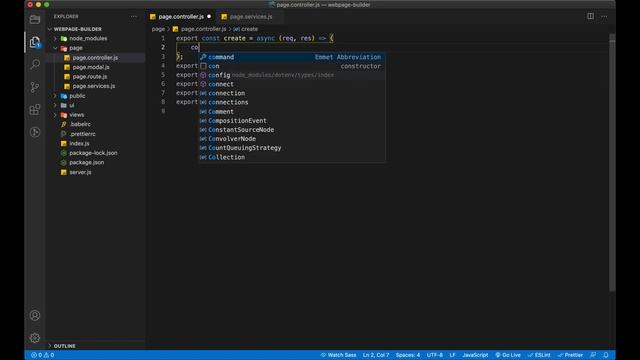Open the Manage gear icon

[x=35, y=338]
